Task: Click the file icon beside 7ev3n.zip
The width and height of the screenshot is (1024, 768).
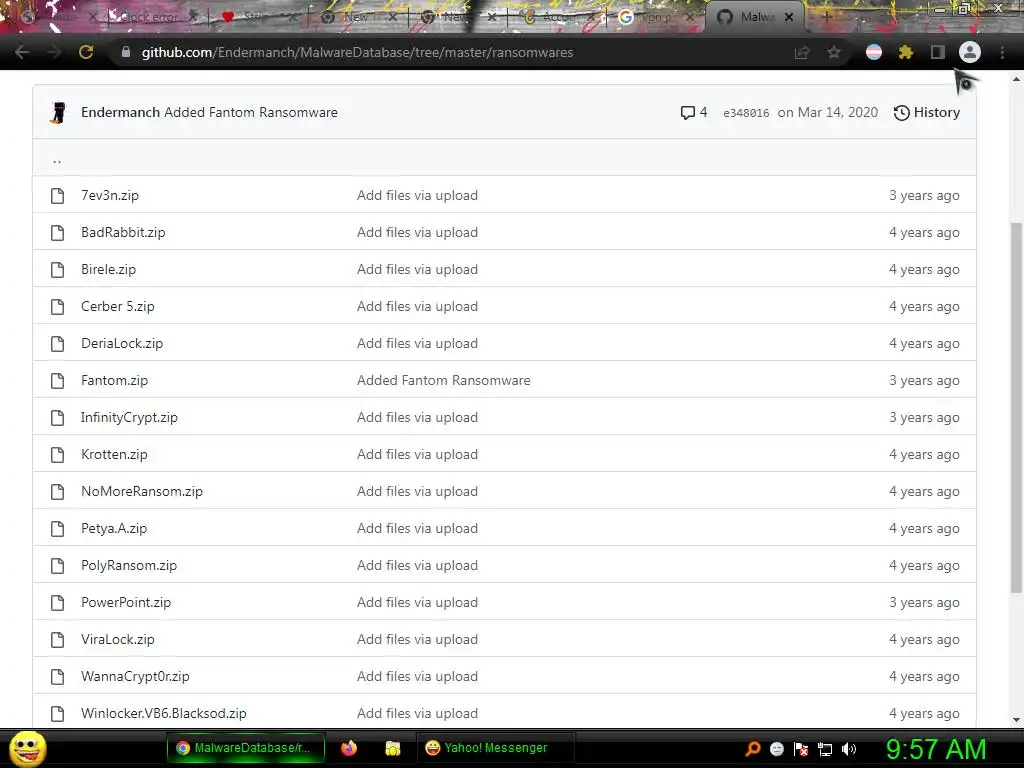Action: [x=57, y=196]
